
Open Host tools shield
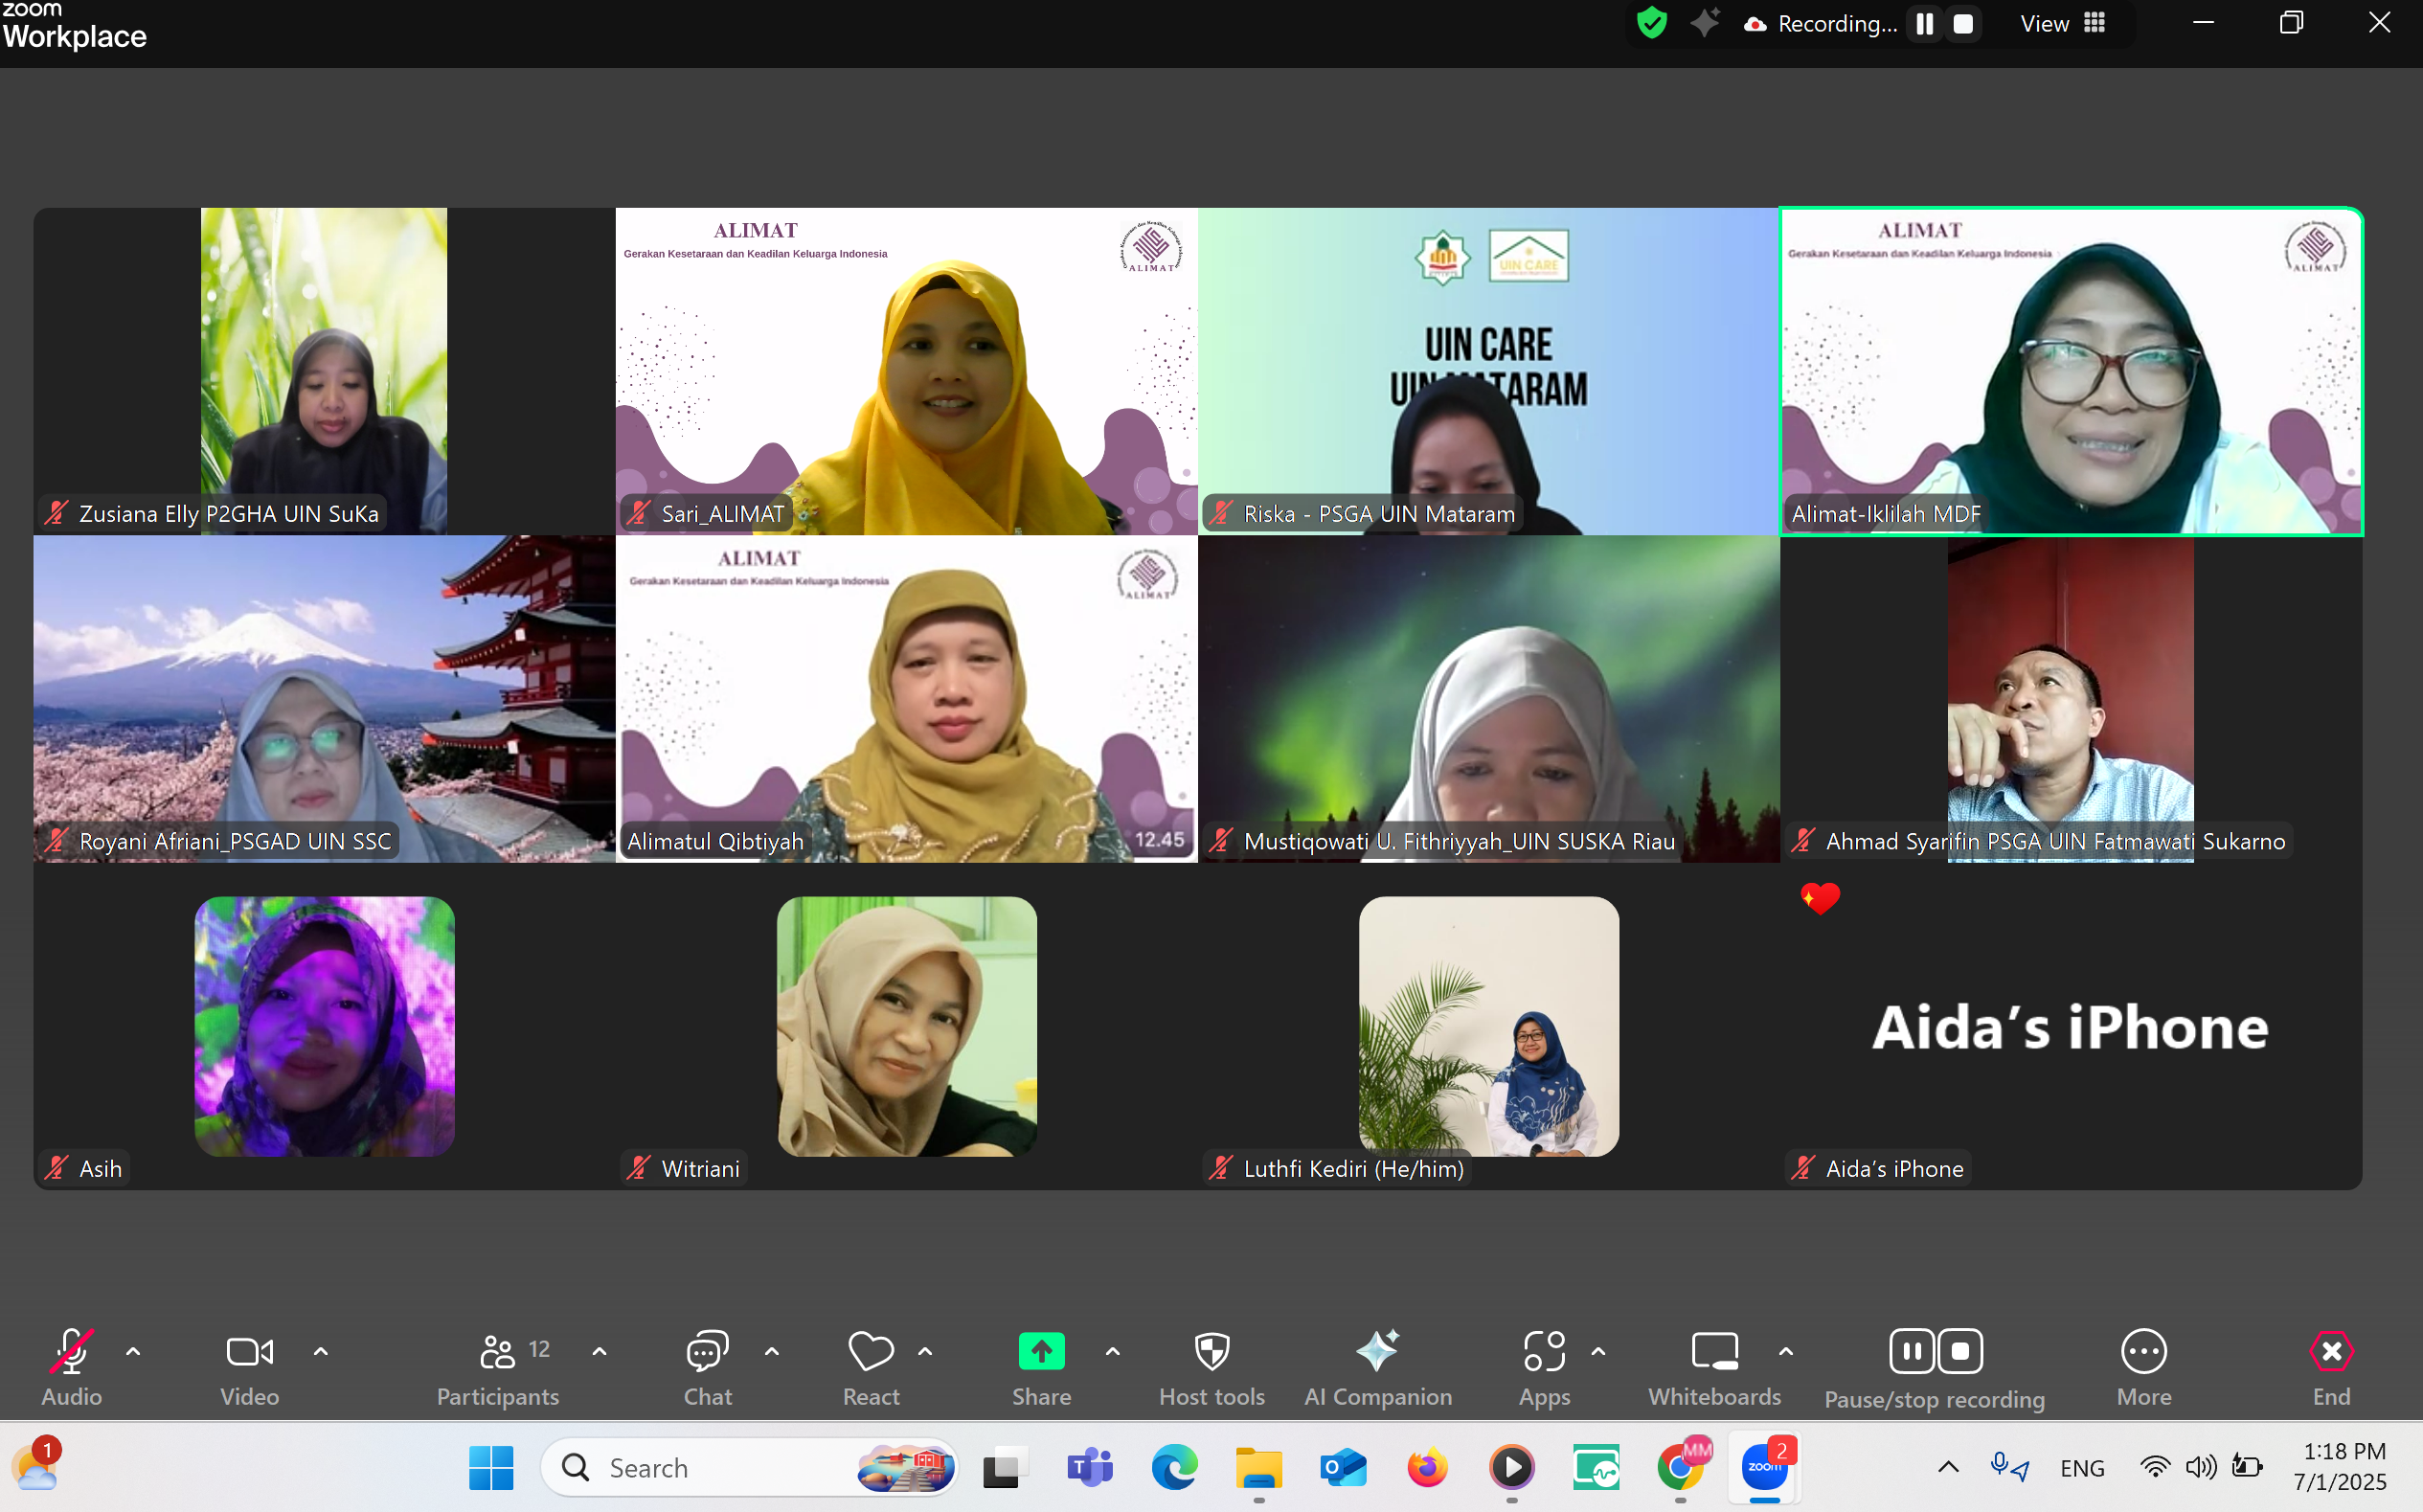(1212, 1367)
